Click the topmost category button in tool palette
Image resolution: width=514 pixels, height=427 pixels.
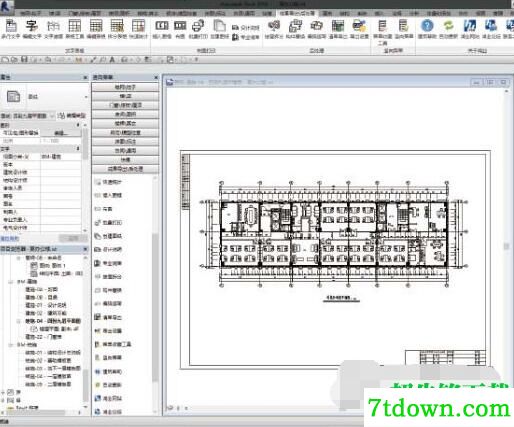pos(125,87)
